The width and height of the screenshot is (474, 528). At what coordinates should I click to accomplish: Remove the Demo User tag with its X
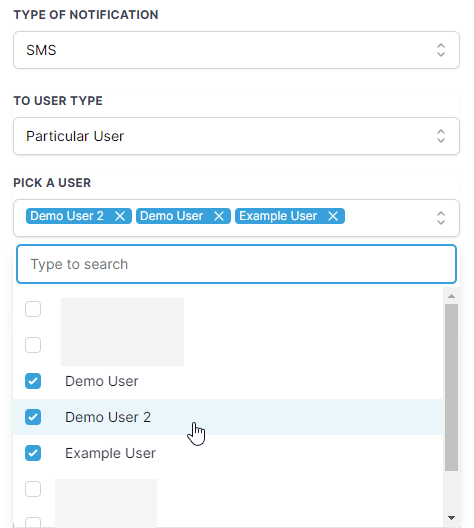tap(219, 216)
